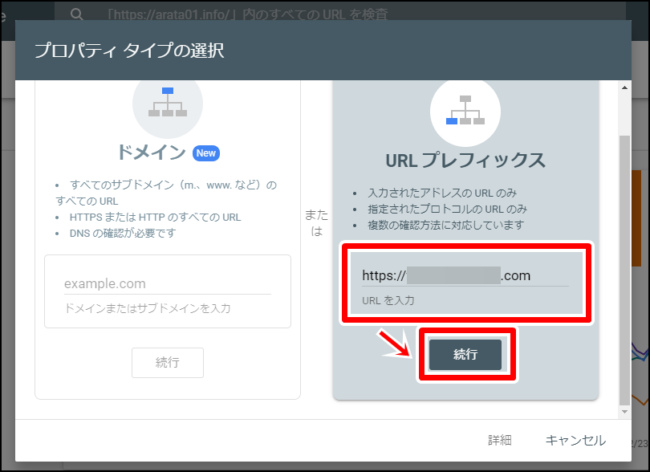Click the hint 'ドメインまたはサブドメインを入力'

(x=147, y=308)
